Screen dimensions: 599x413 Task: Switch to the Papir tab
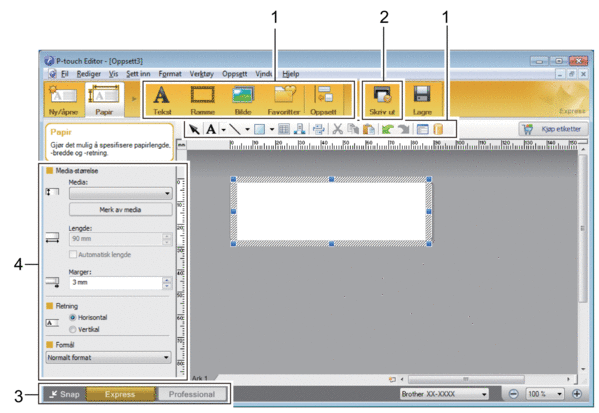click(104, 100)
